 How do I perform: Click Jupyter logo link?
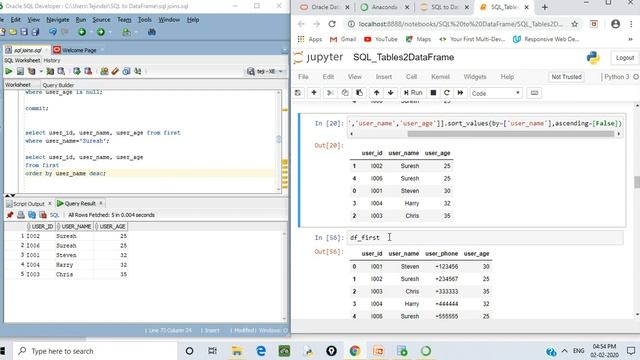(x=318, y=58)
